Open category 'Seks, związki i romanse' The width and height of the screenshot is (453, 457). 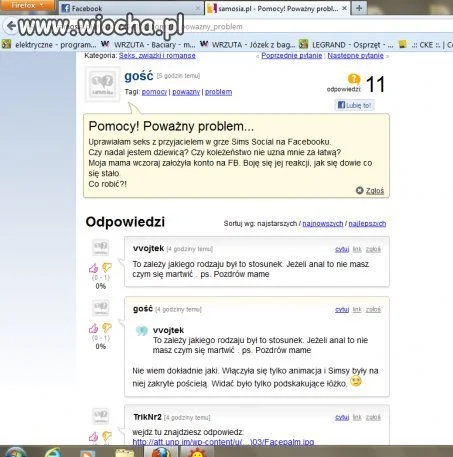pyautogui.click(x=157, y=55)
